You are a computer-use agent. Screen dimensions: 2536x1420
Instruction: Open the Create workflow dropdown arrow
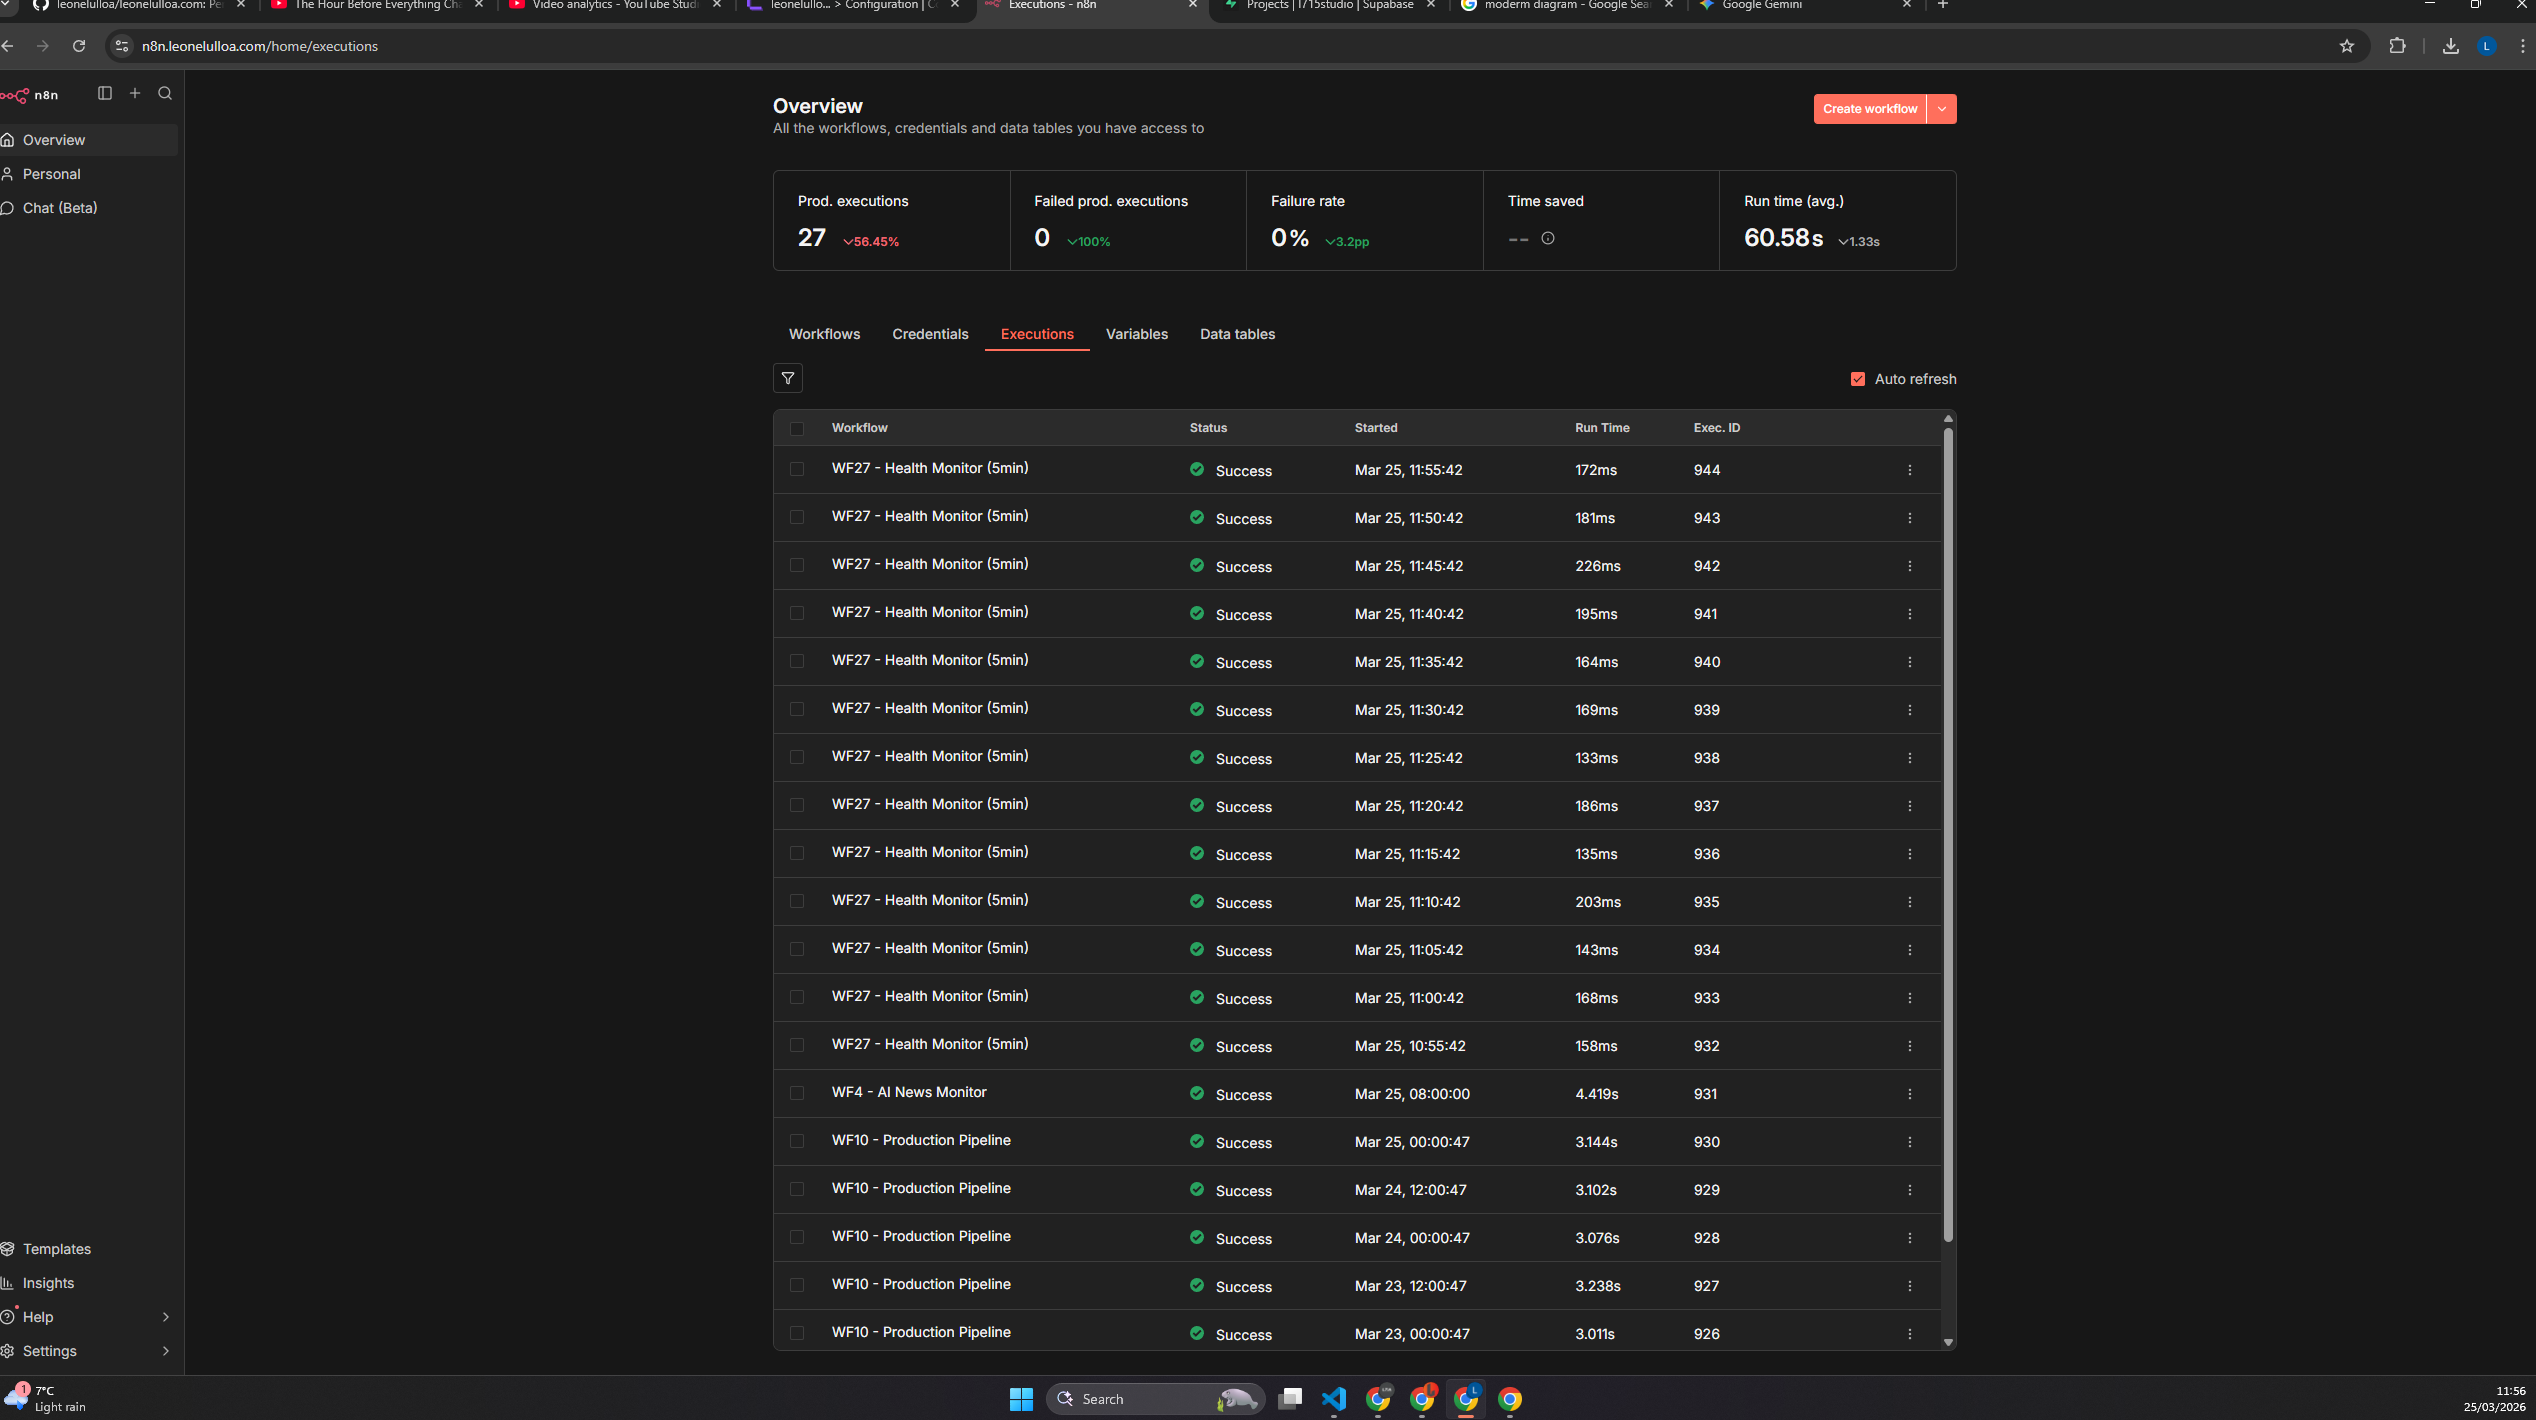point(1941,108)
